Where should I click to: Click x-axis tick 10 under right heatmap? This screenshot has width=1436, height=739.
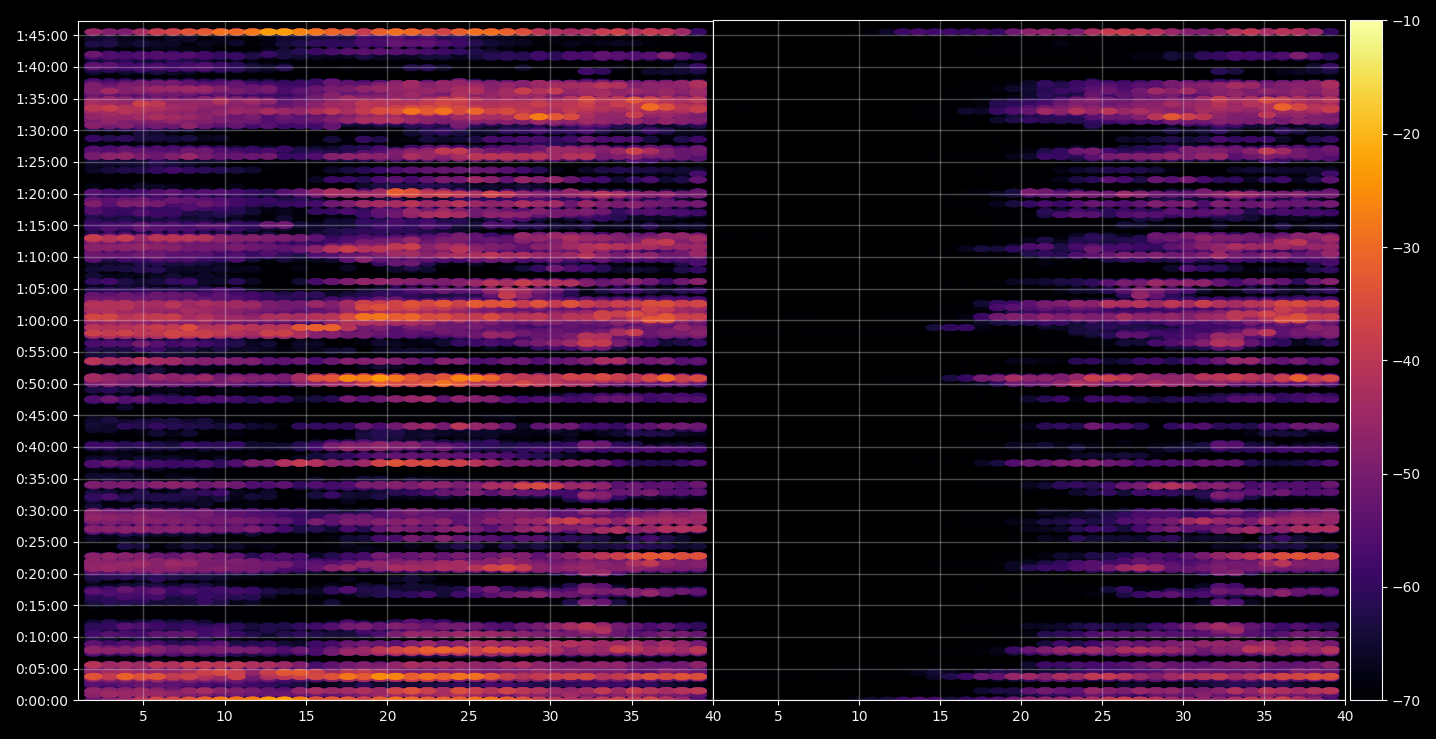[x=859, y=716]
